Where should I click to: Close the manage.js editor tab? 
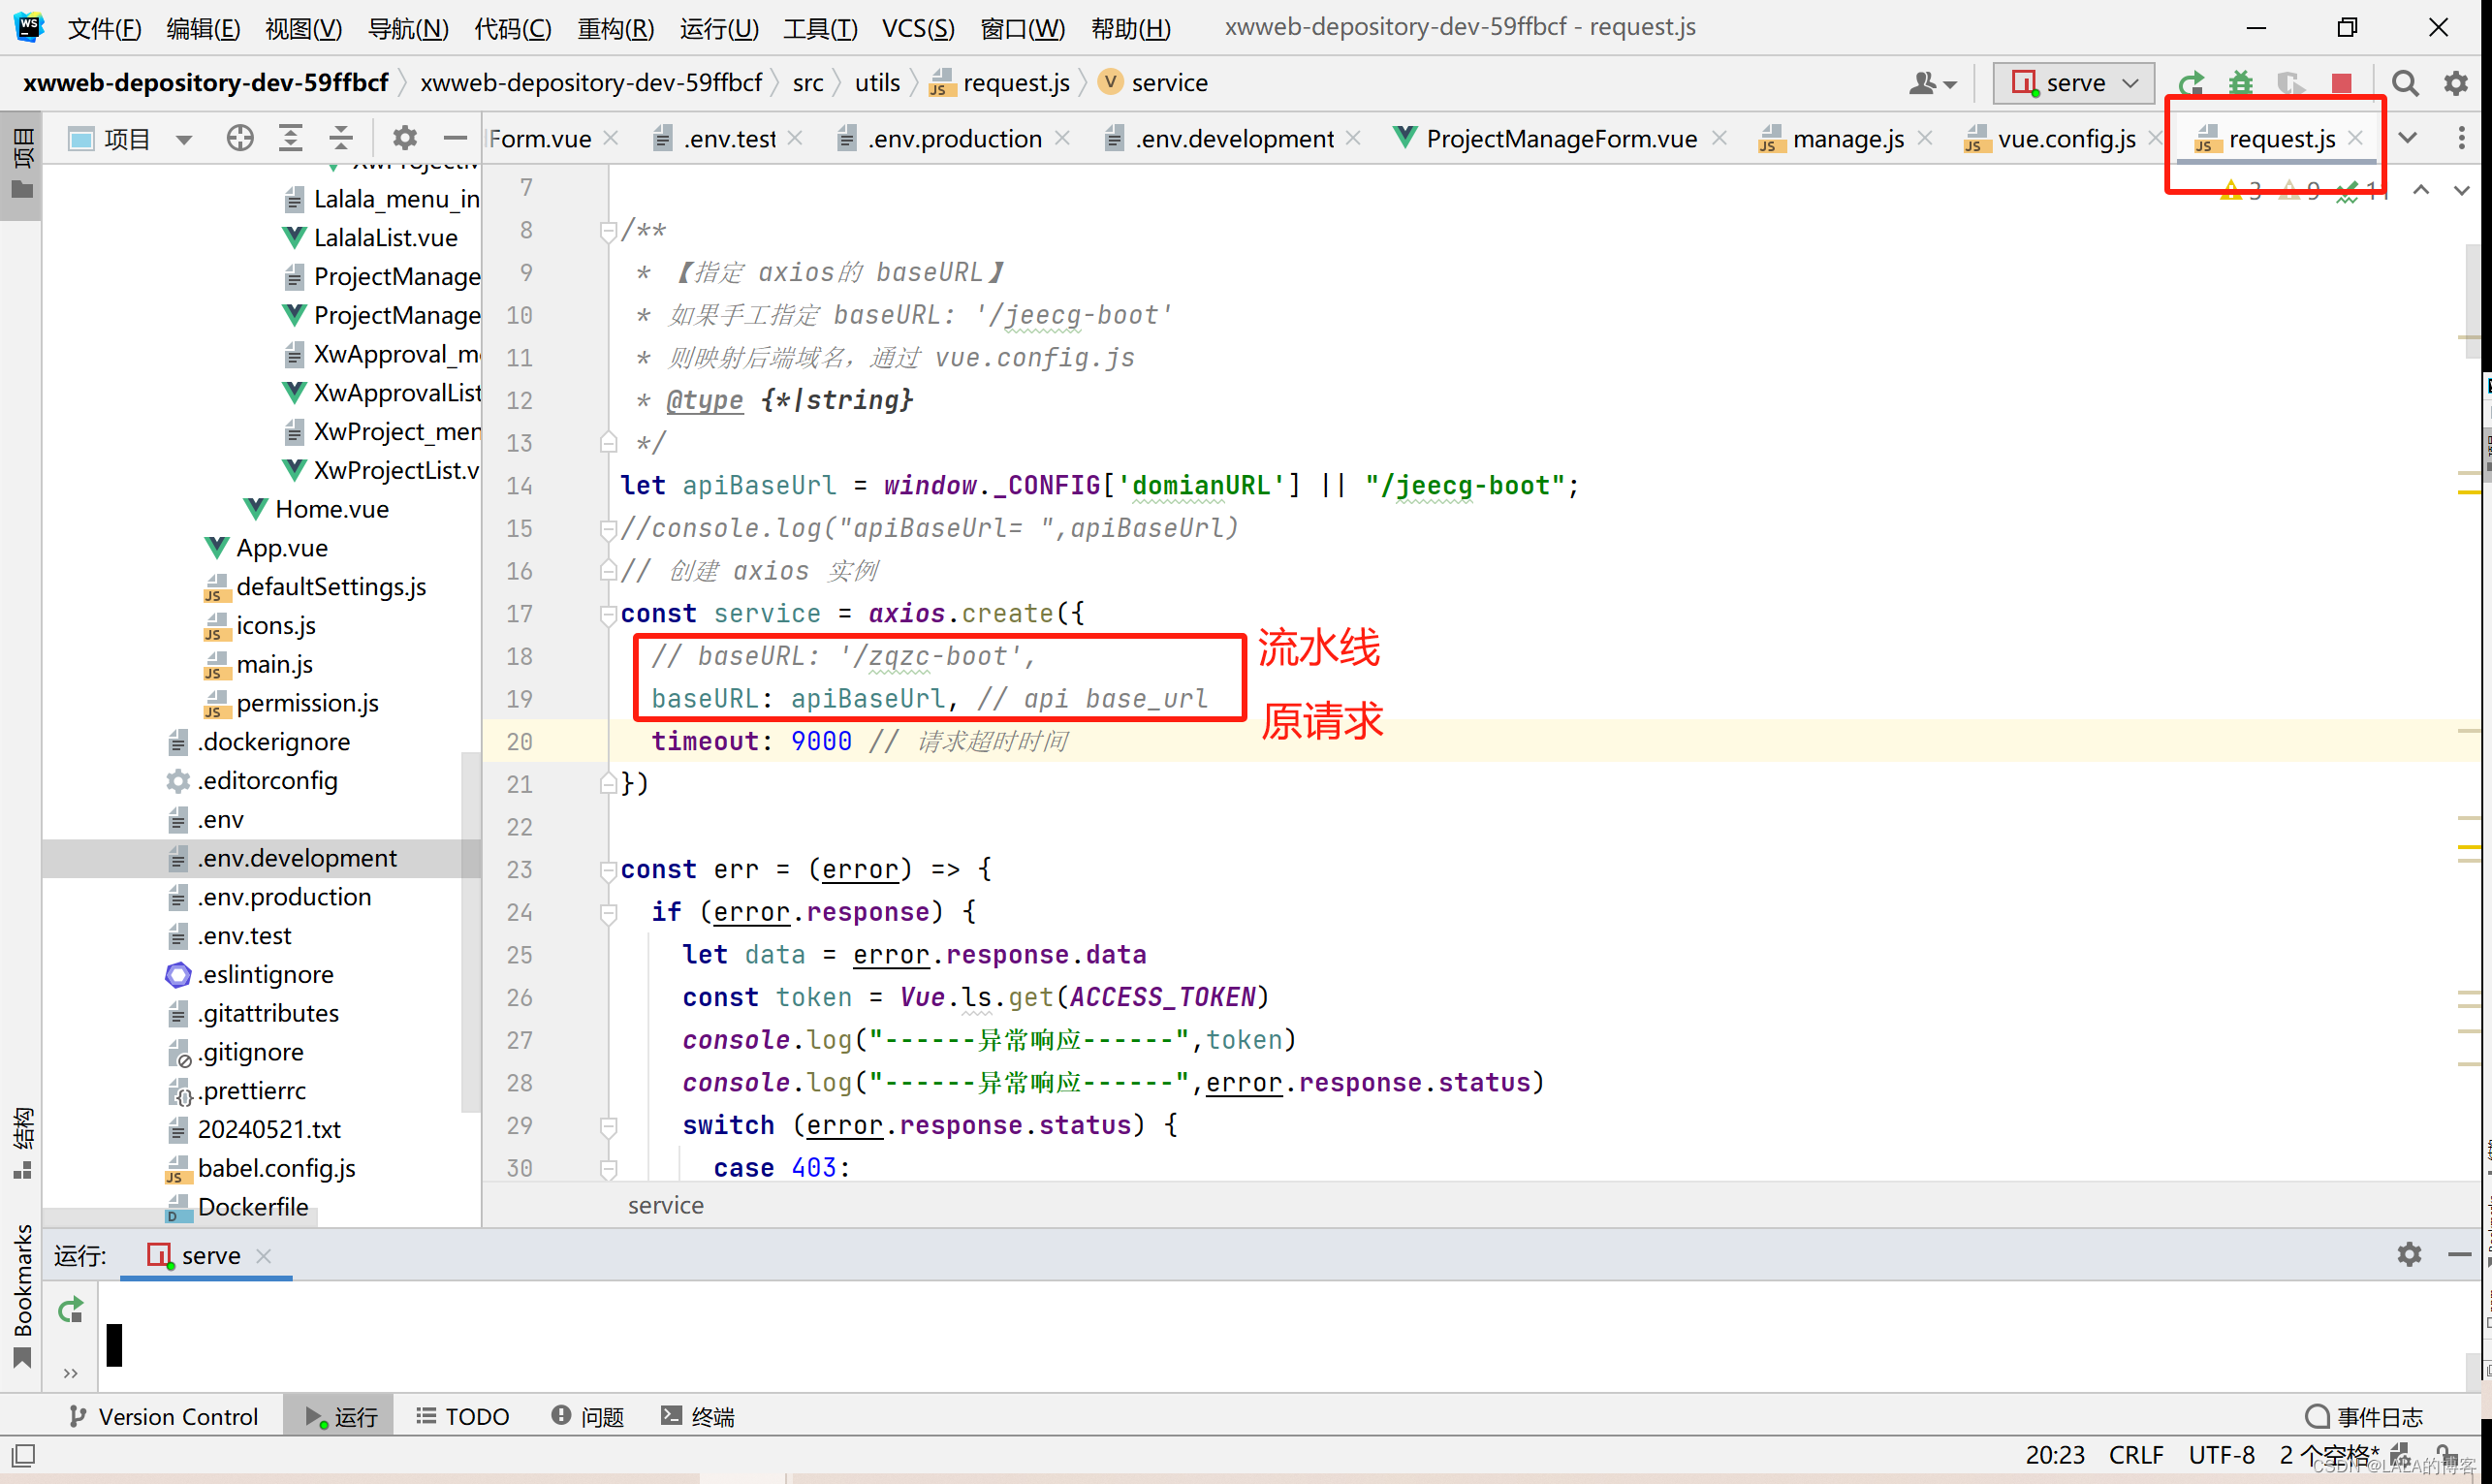(x=1924, y=138)
